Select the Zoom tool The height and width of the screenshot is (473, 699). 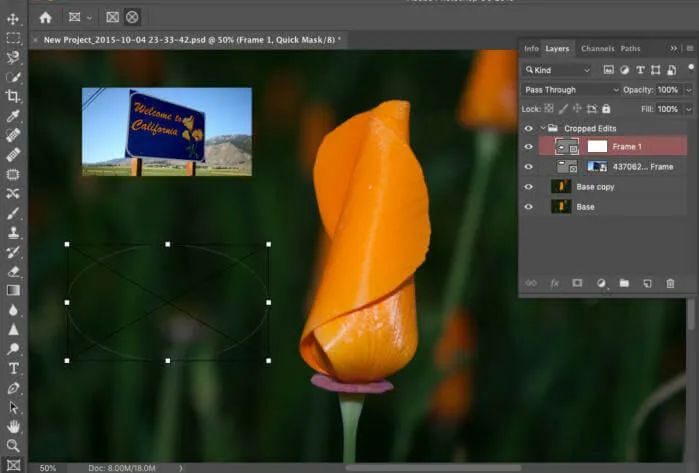13,445
